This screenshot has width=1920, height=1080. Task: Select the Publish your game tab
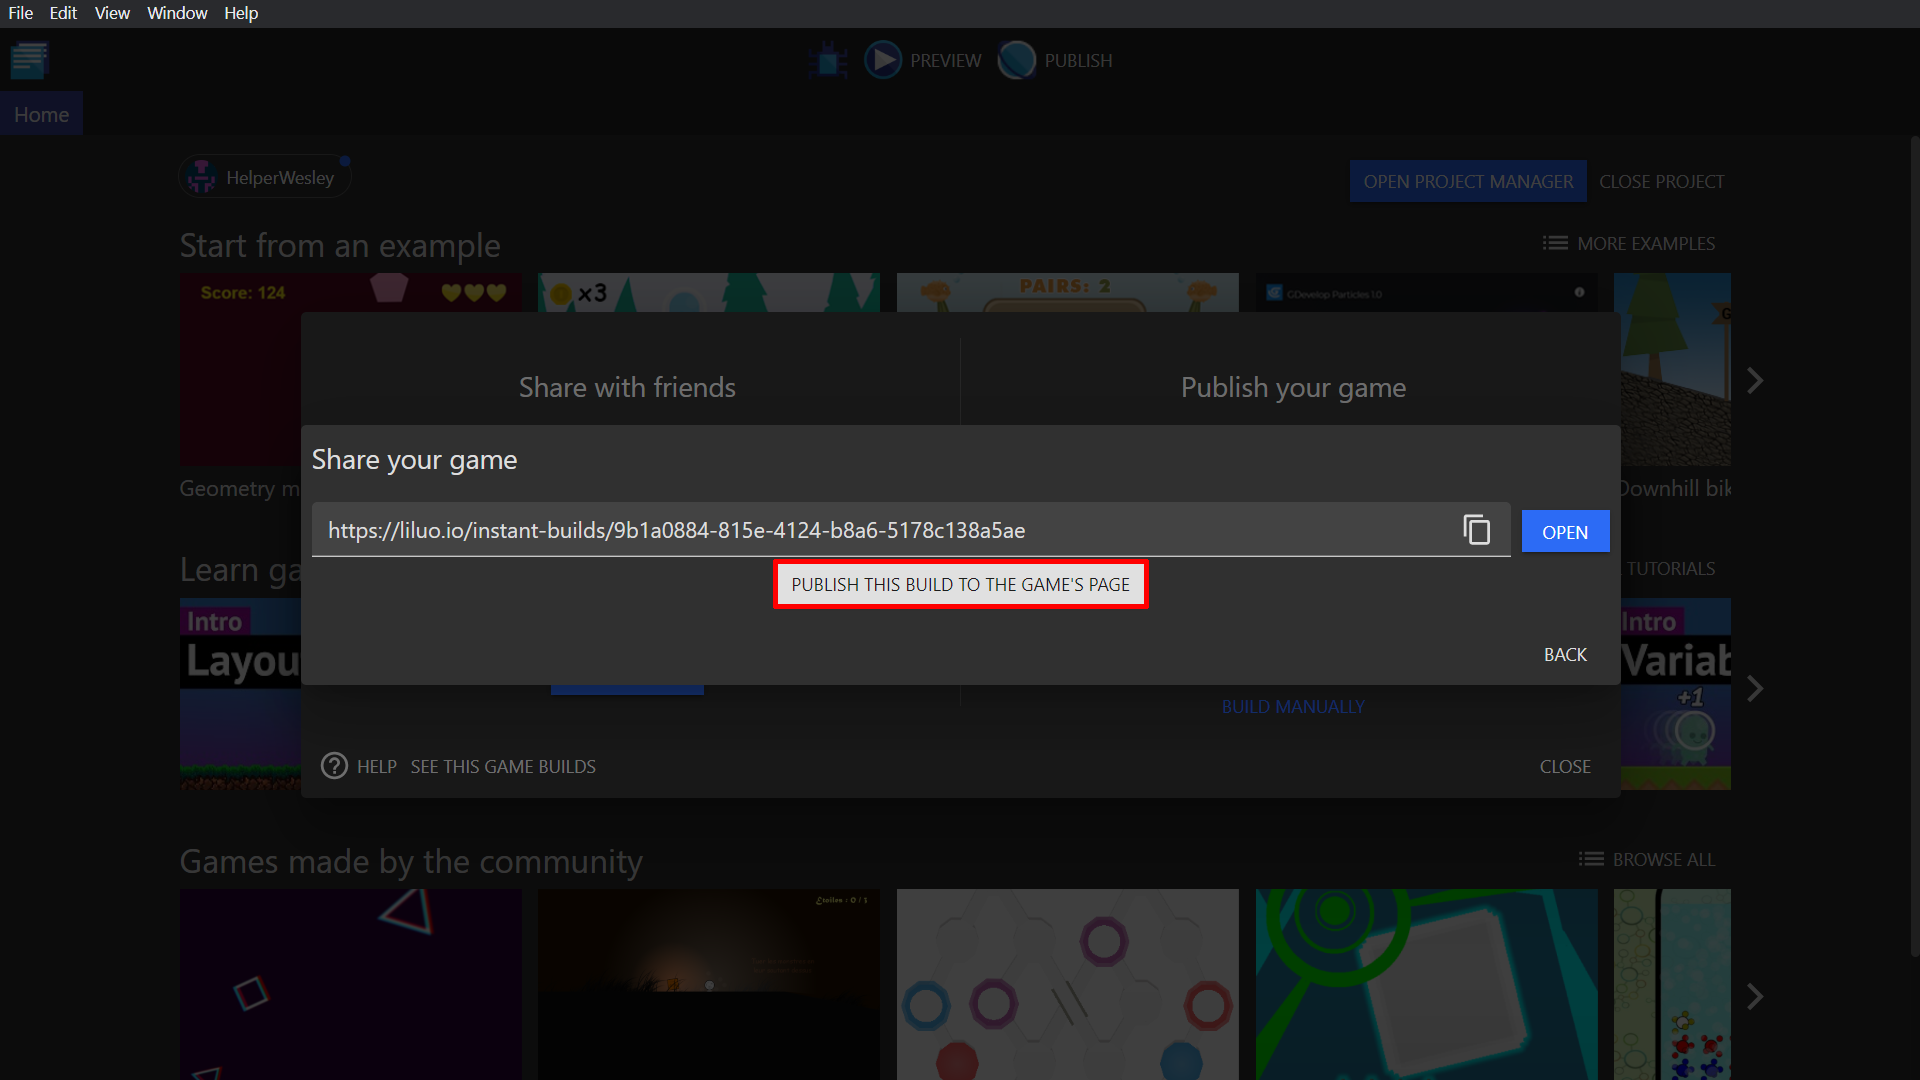(x=1292, y=388)
